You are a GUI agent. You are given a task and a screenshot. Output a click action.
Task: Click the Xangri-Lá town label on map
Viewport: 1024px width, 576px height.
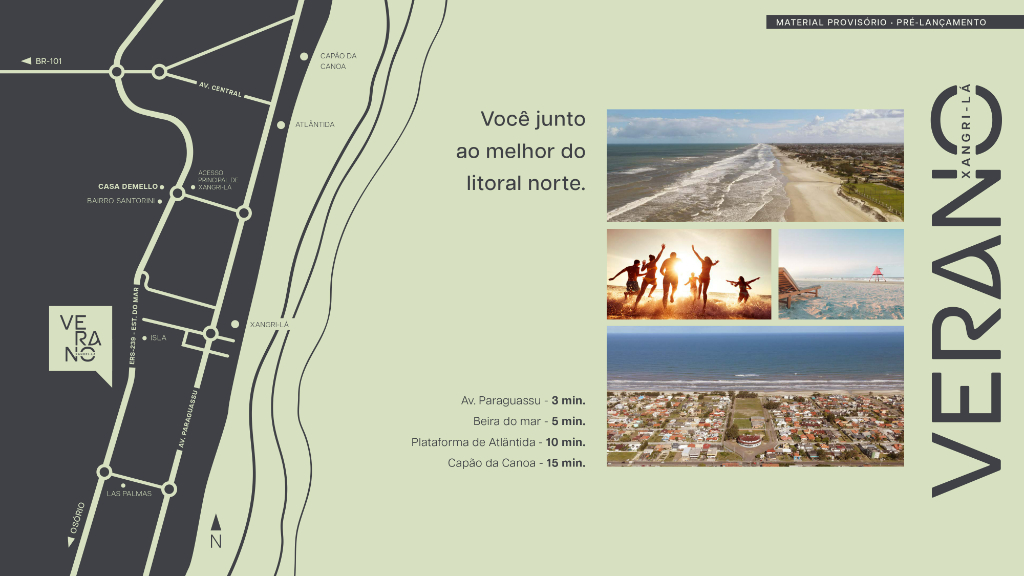point(269,325)
